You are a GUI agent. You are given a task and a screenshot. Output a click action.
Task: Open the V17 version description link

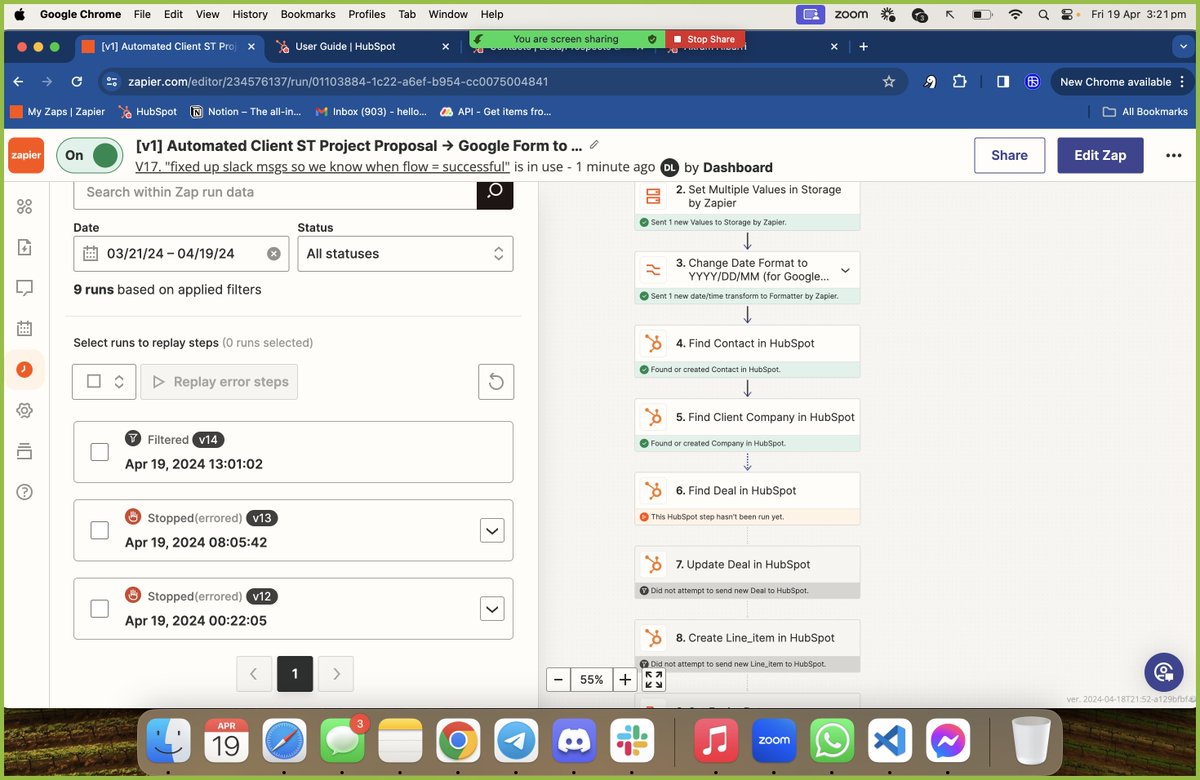tap(322, 167)
